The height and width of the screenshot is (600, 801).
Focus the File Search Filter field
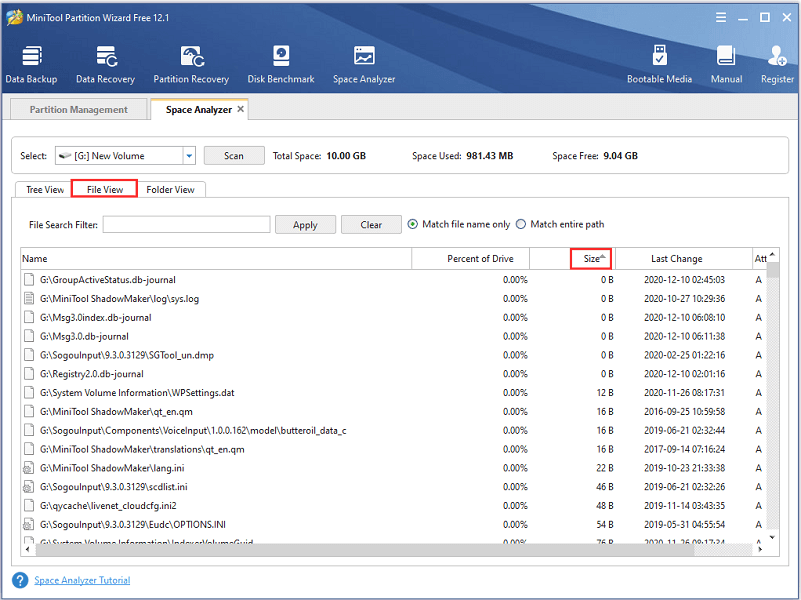coord(186,225)
